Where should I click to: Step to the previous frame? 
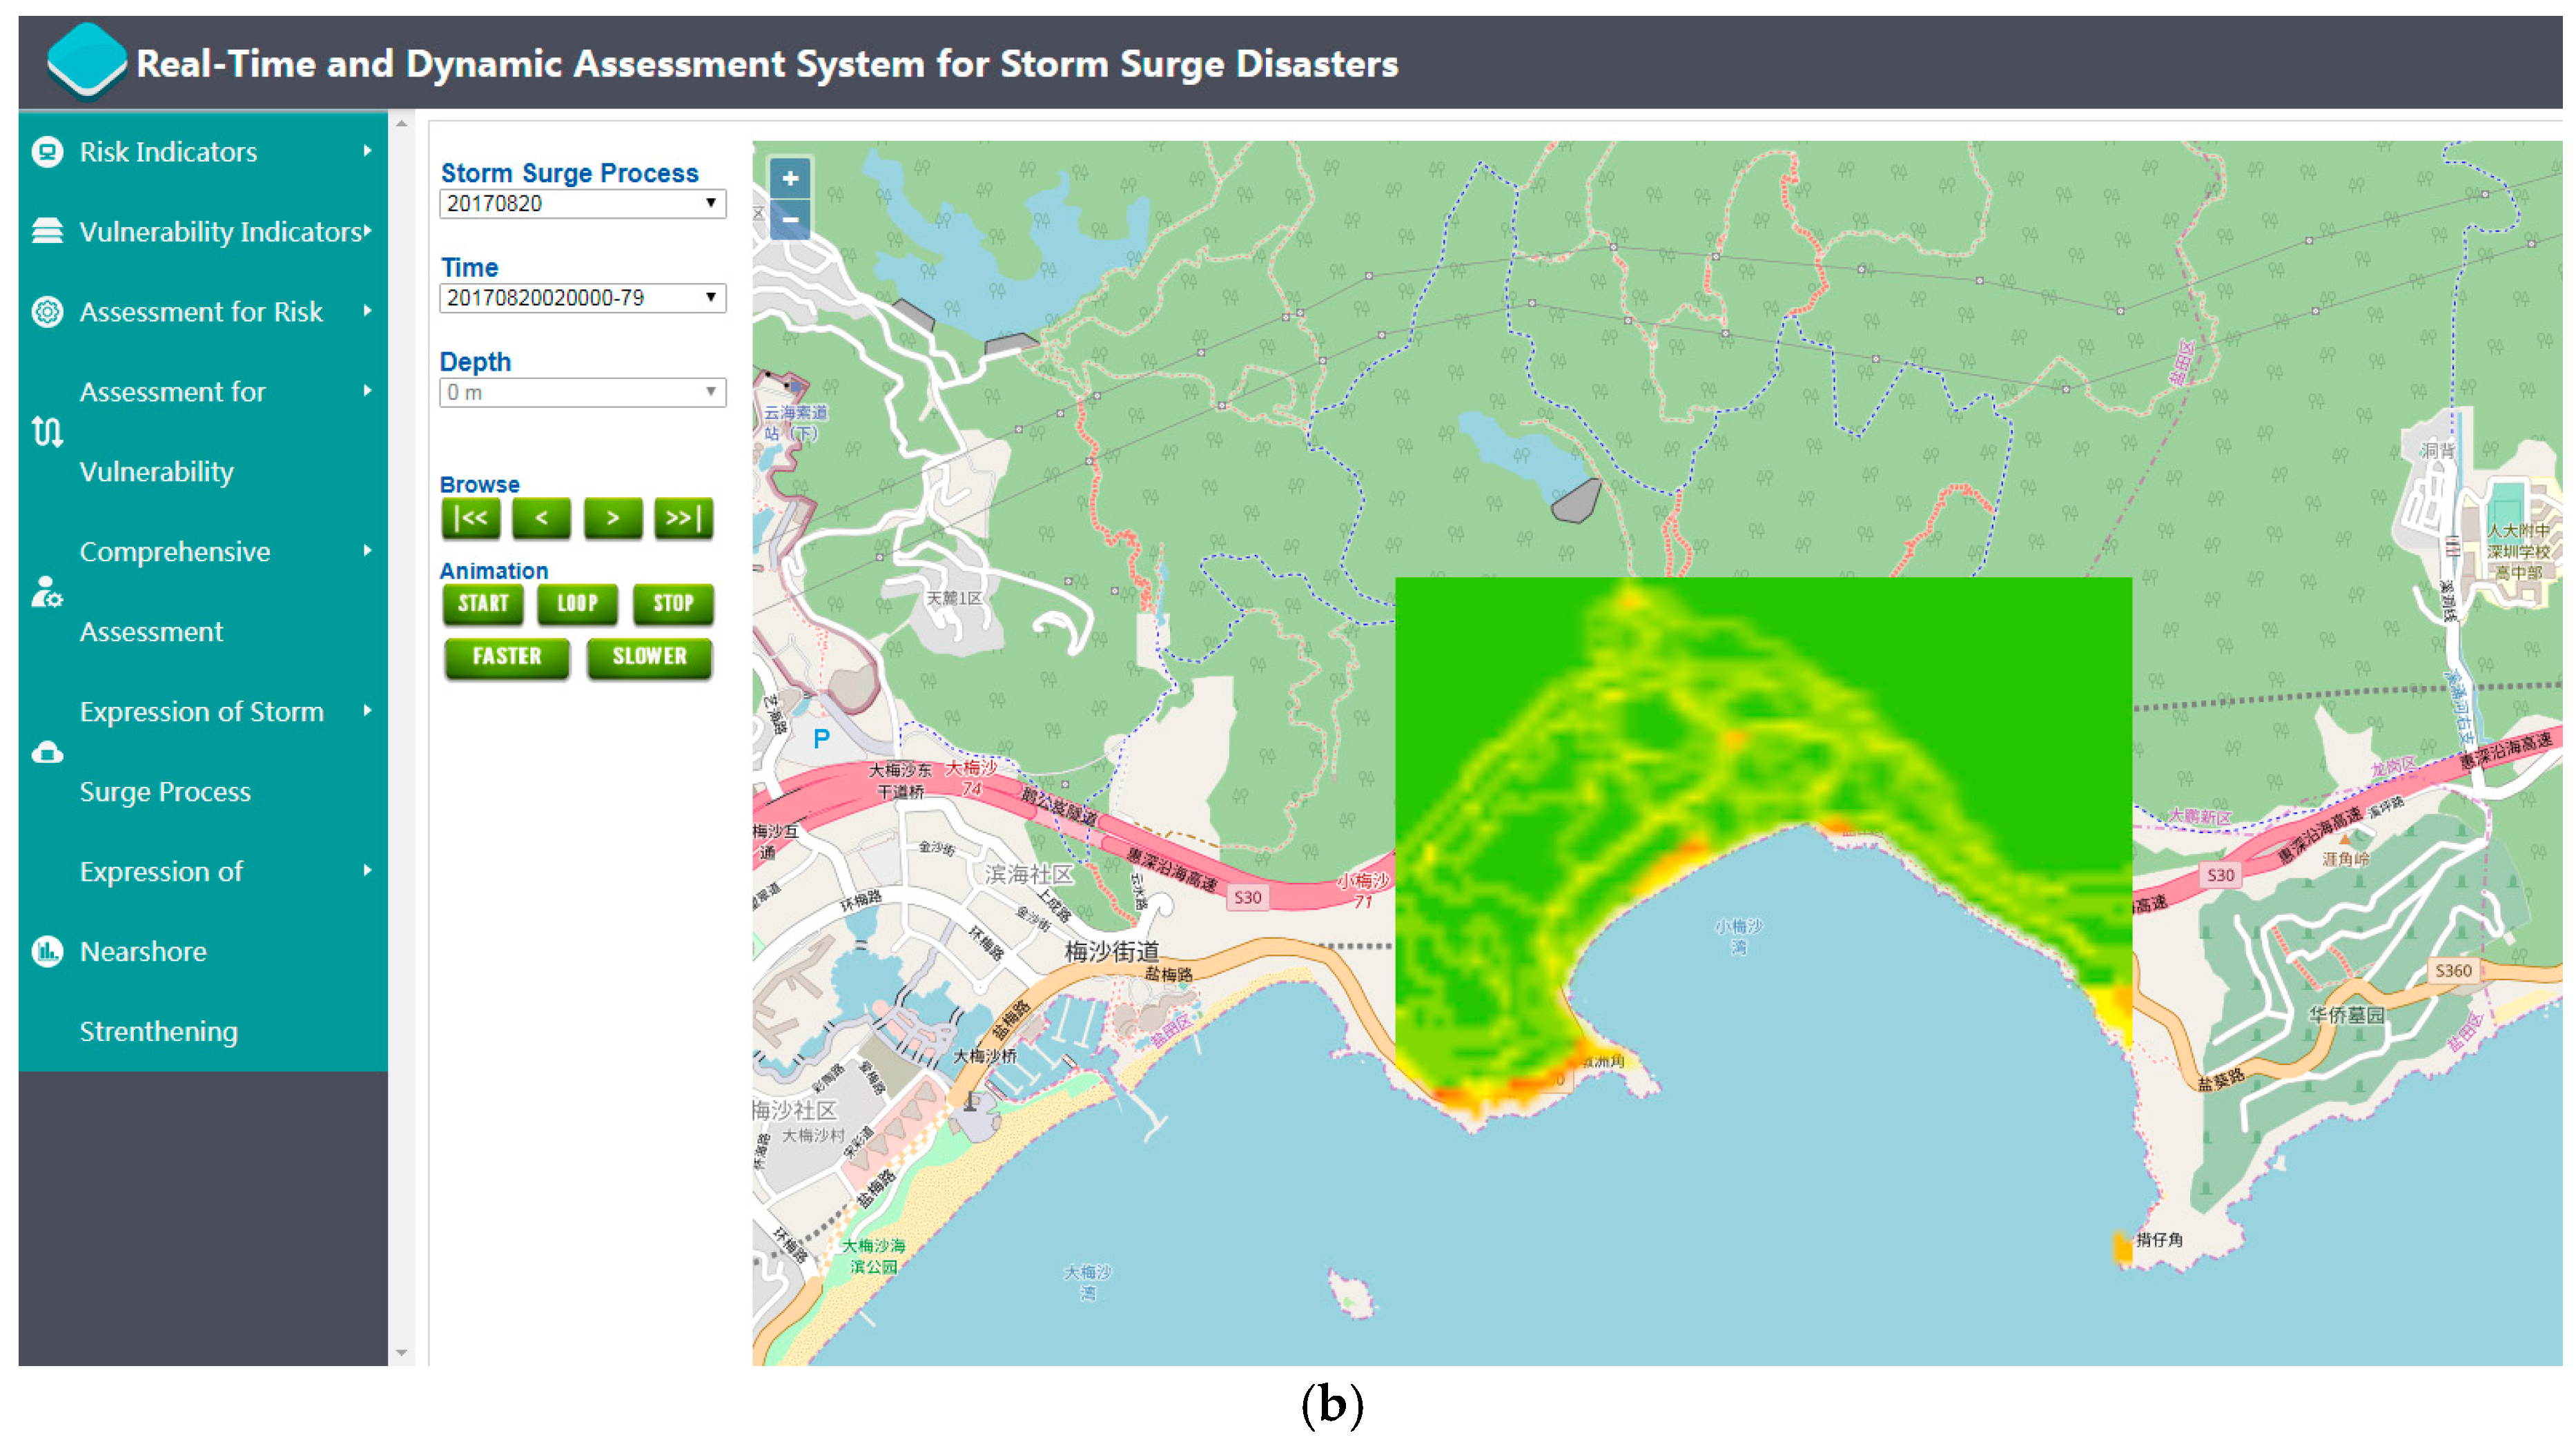pyautogui.click(x=541, y=518)
